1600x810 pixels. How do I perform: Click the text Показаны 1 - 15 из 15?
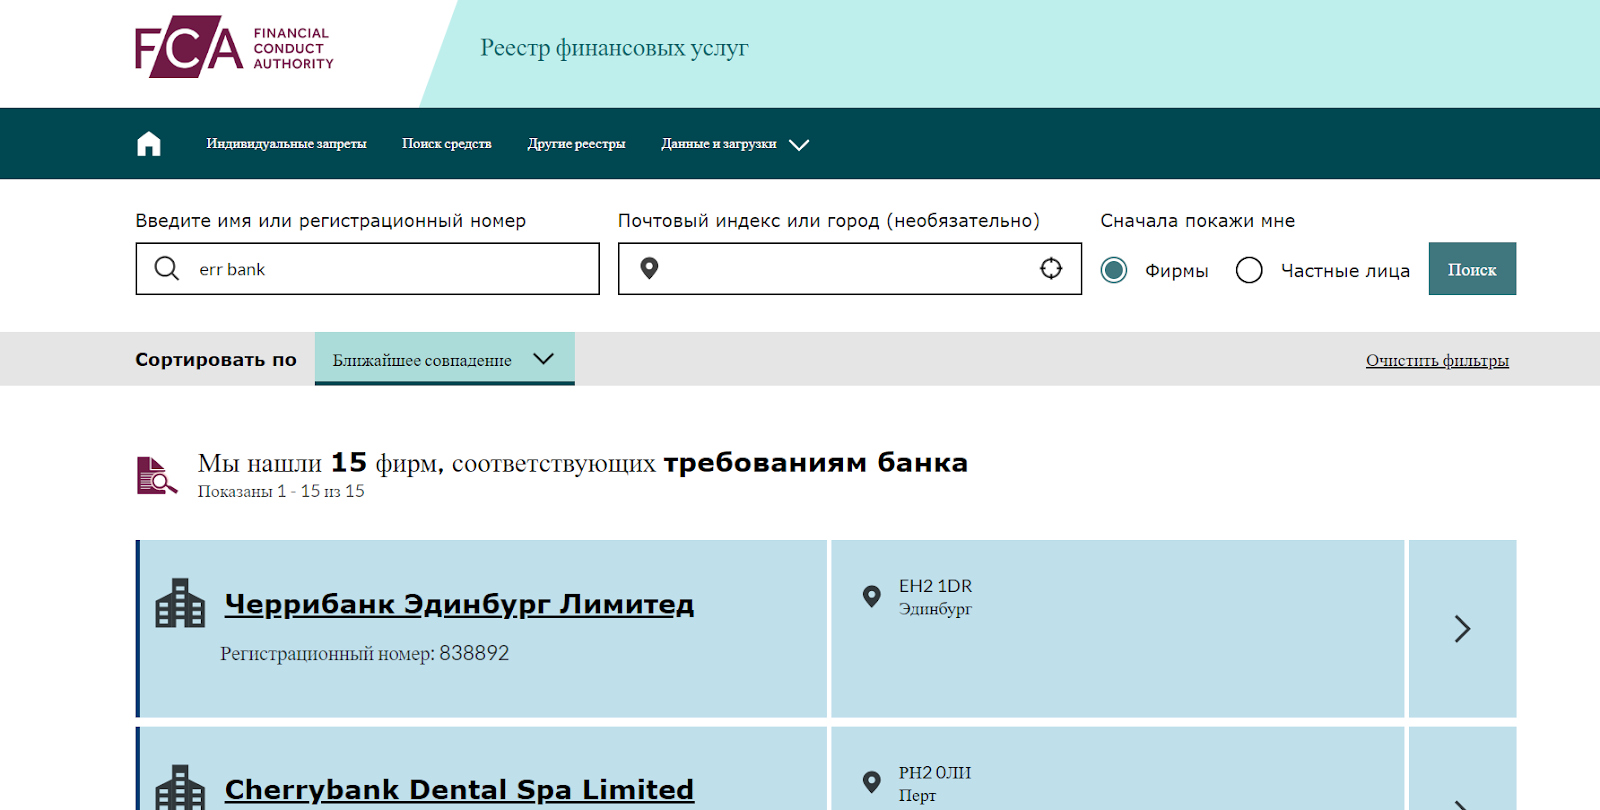[281, 491]
